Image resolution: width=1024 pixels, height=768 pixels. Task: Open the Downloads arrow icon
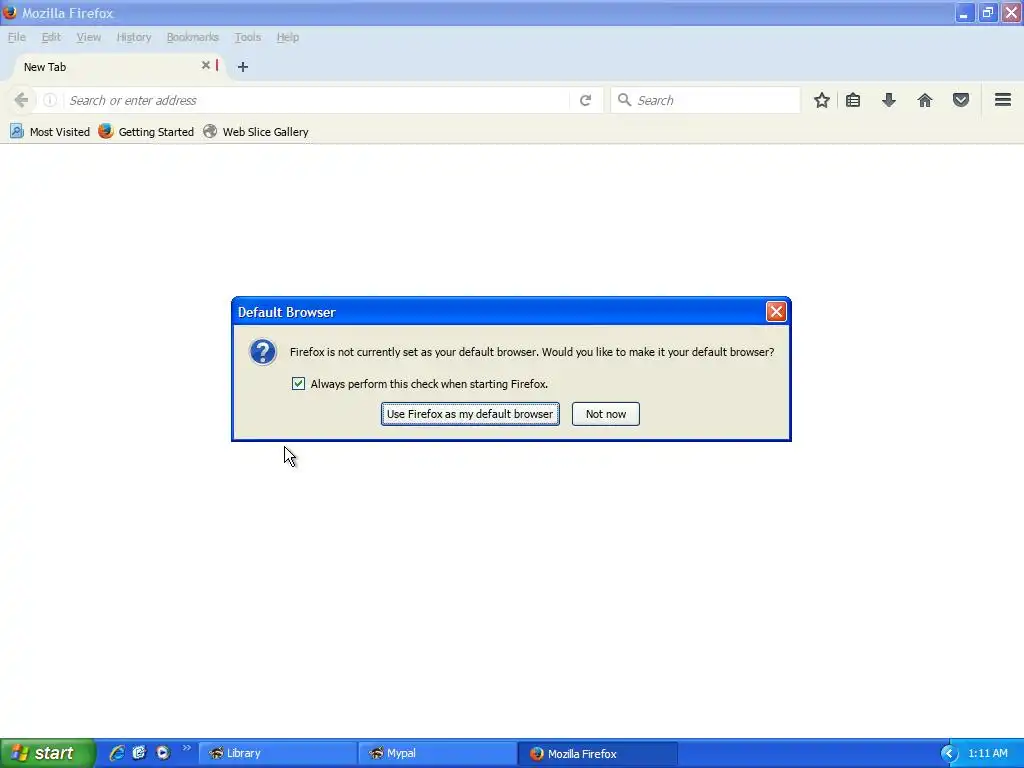tap(889, 100)
